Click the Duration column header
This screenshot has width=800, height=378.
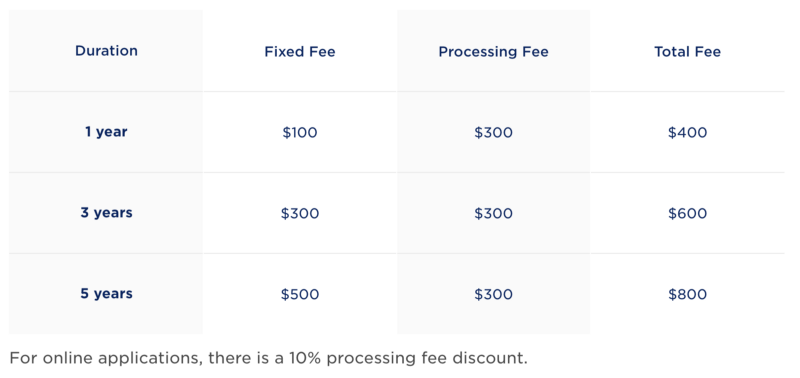(106, 51)
